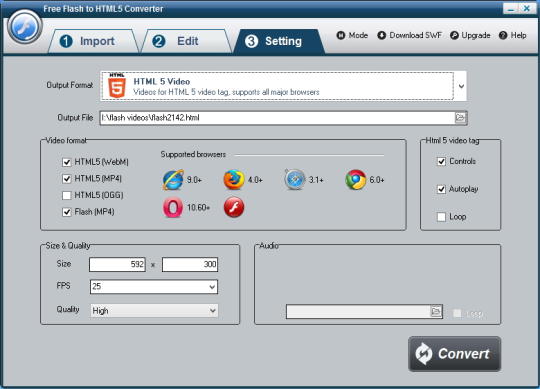Uncheck the HTML5 (MP4) checkbox

[x=66, y=179]
